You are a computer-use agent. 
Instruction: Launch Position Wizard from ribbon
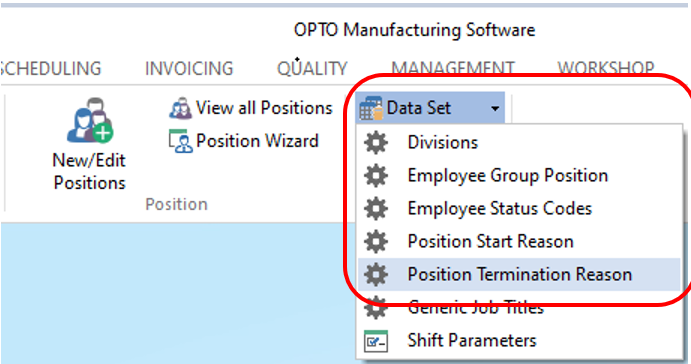tap(244, 141)
